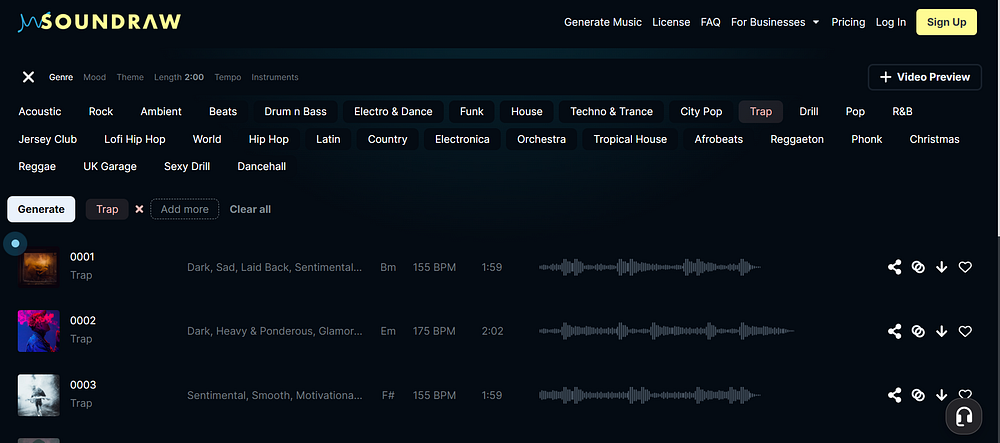
Task: Close the filter panel with X icon
Action: click(x=28, y=77)
